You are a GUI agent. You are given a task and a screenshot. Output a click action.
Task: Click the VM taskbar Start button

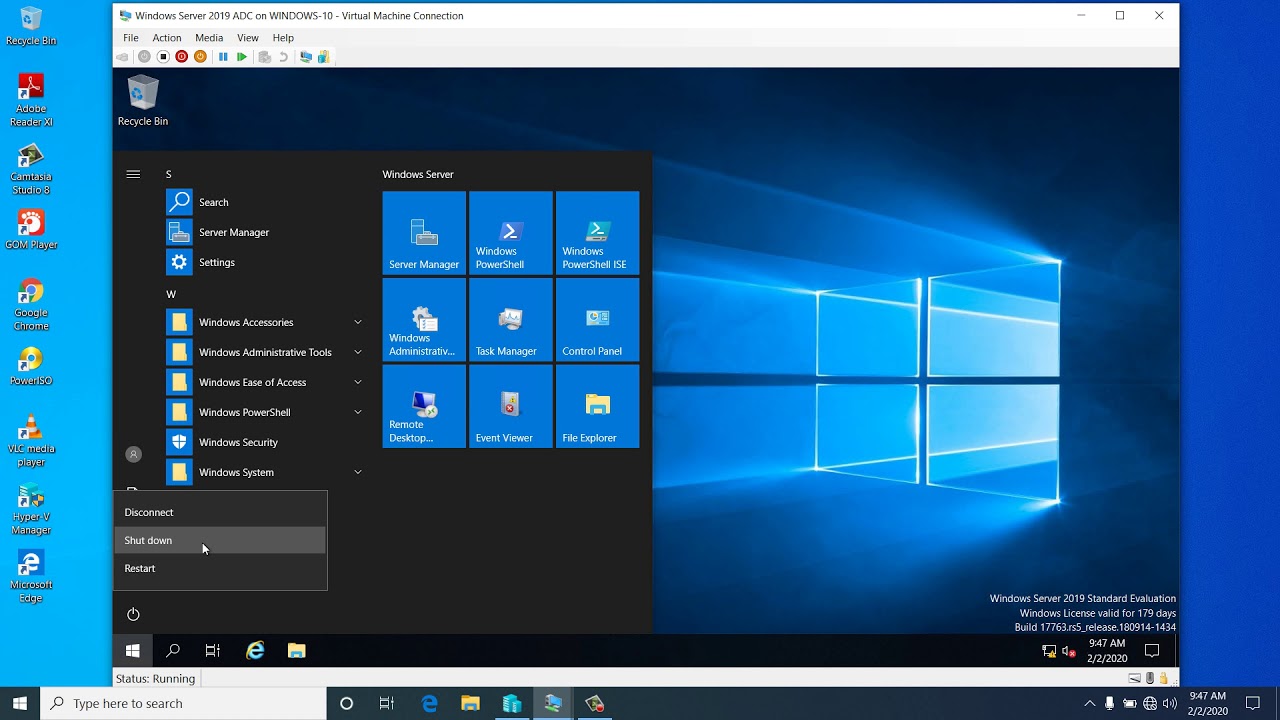tap(132, 651)
